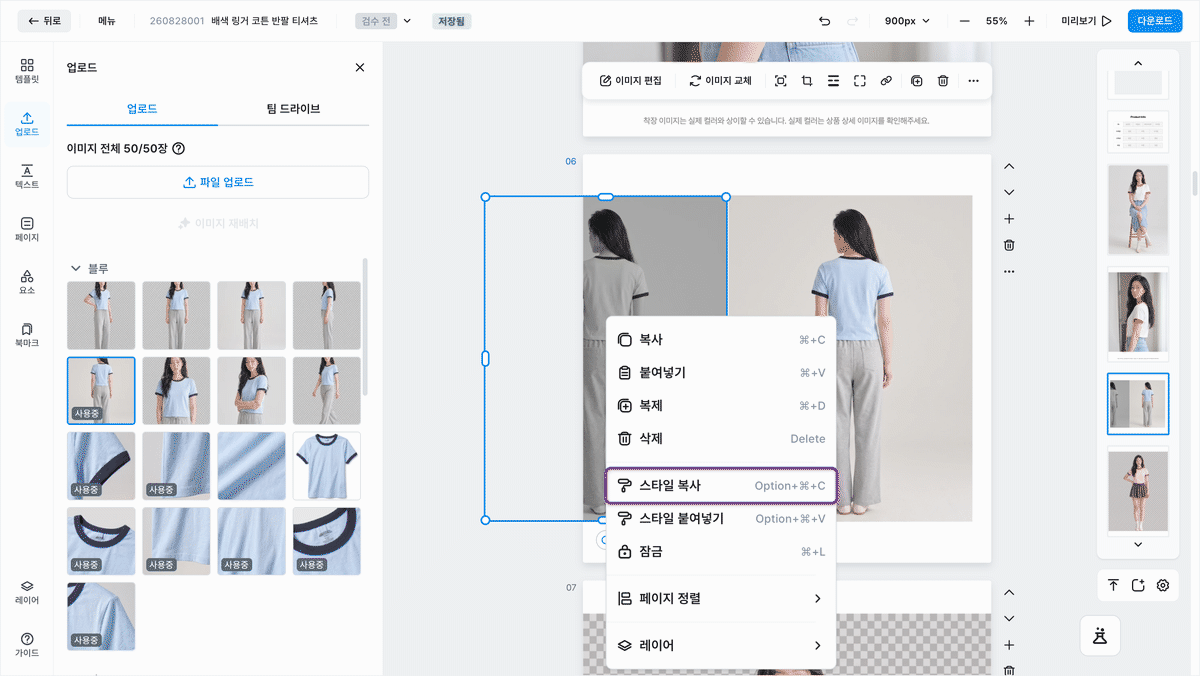The image size is (1200, 676).
Task: Click the trash icon in image toolbar
Action: [943, 81]
